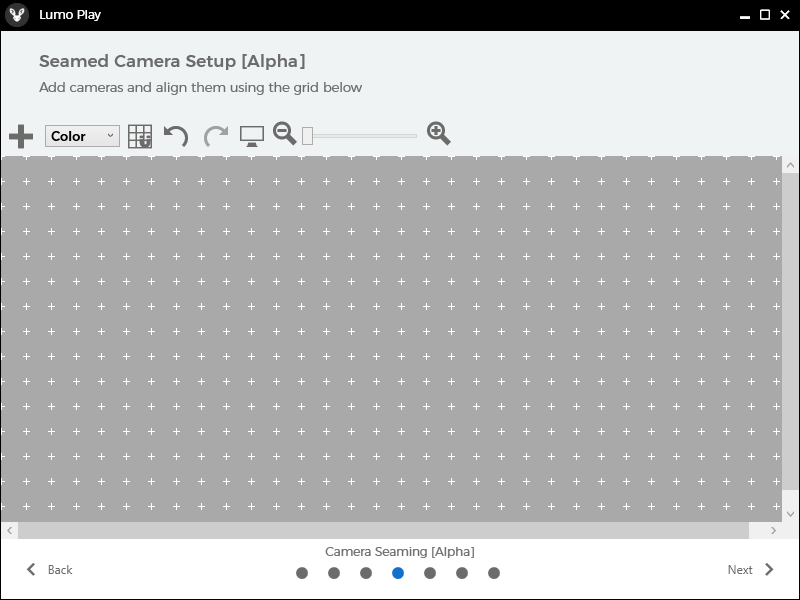
Task: Click the vertical scrollbar down arrow
Action: click(x=790, y=514)
